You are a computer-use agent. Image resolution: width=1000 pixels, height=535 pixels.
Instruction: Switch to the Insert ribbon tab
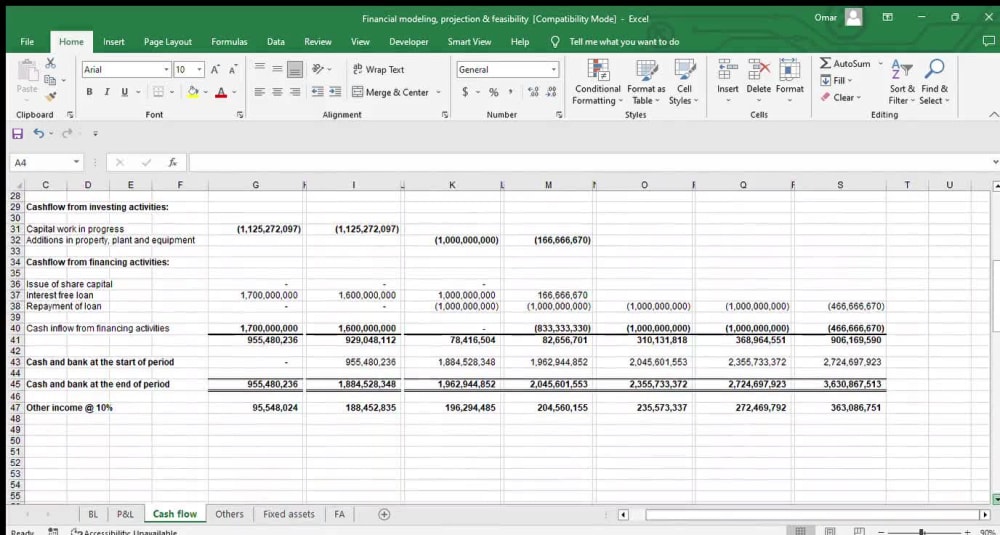click(114, 41)
